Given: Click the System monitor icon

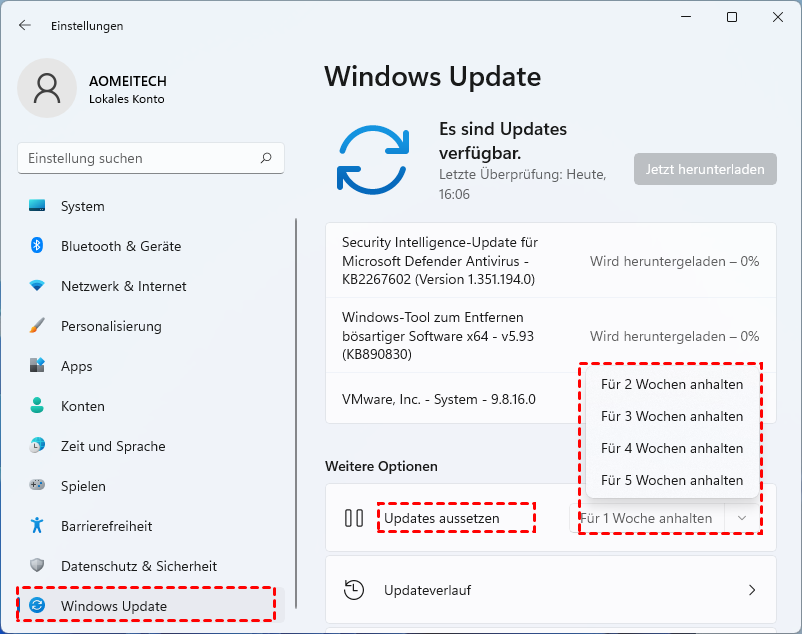Looking at the screenshot, I should tap(37, 206).
